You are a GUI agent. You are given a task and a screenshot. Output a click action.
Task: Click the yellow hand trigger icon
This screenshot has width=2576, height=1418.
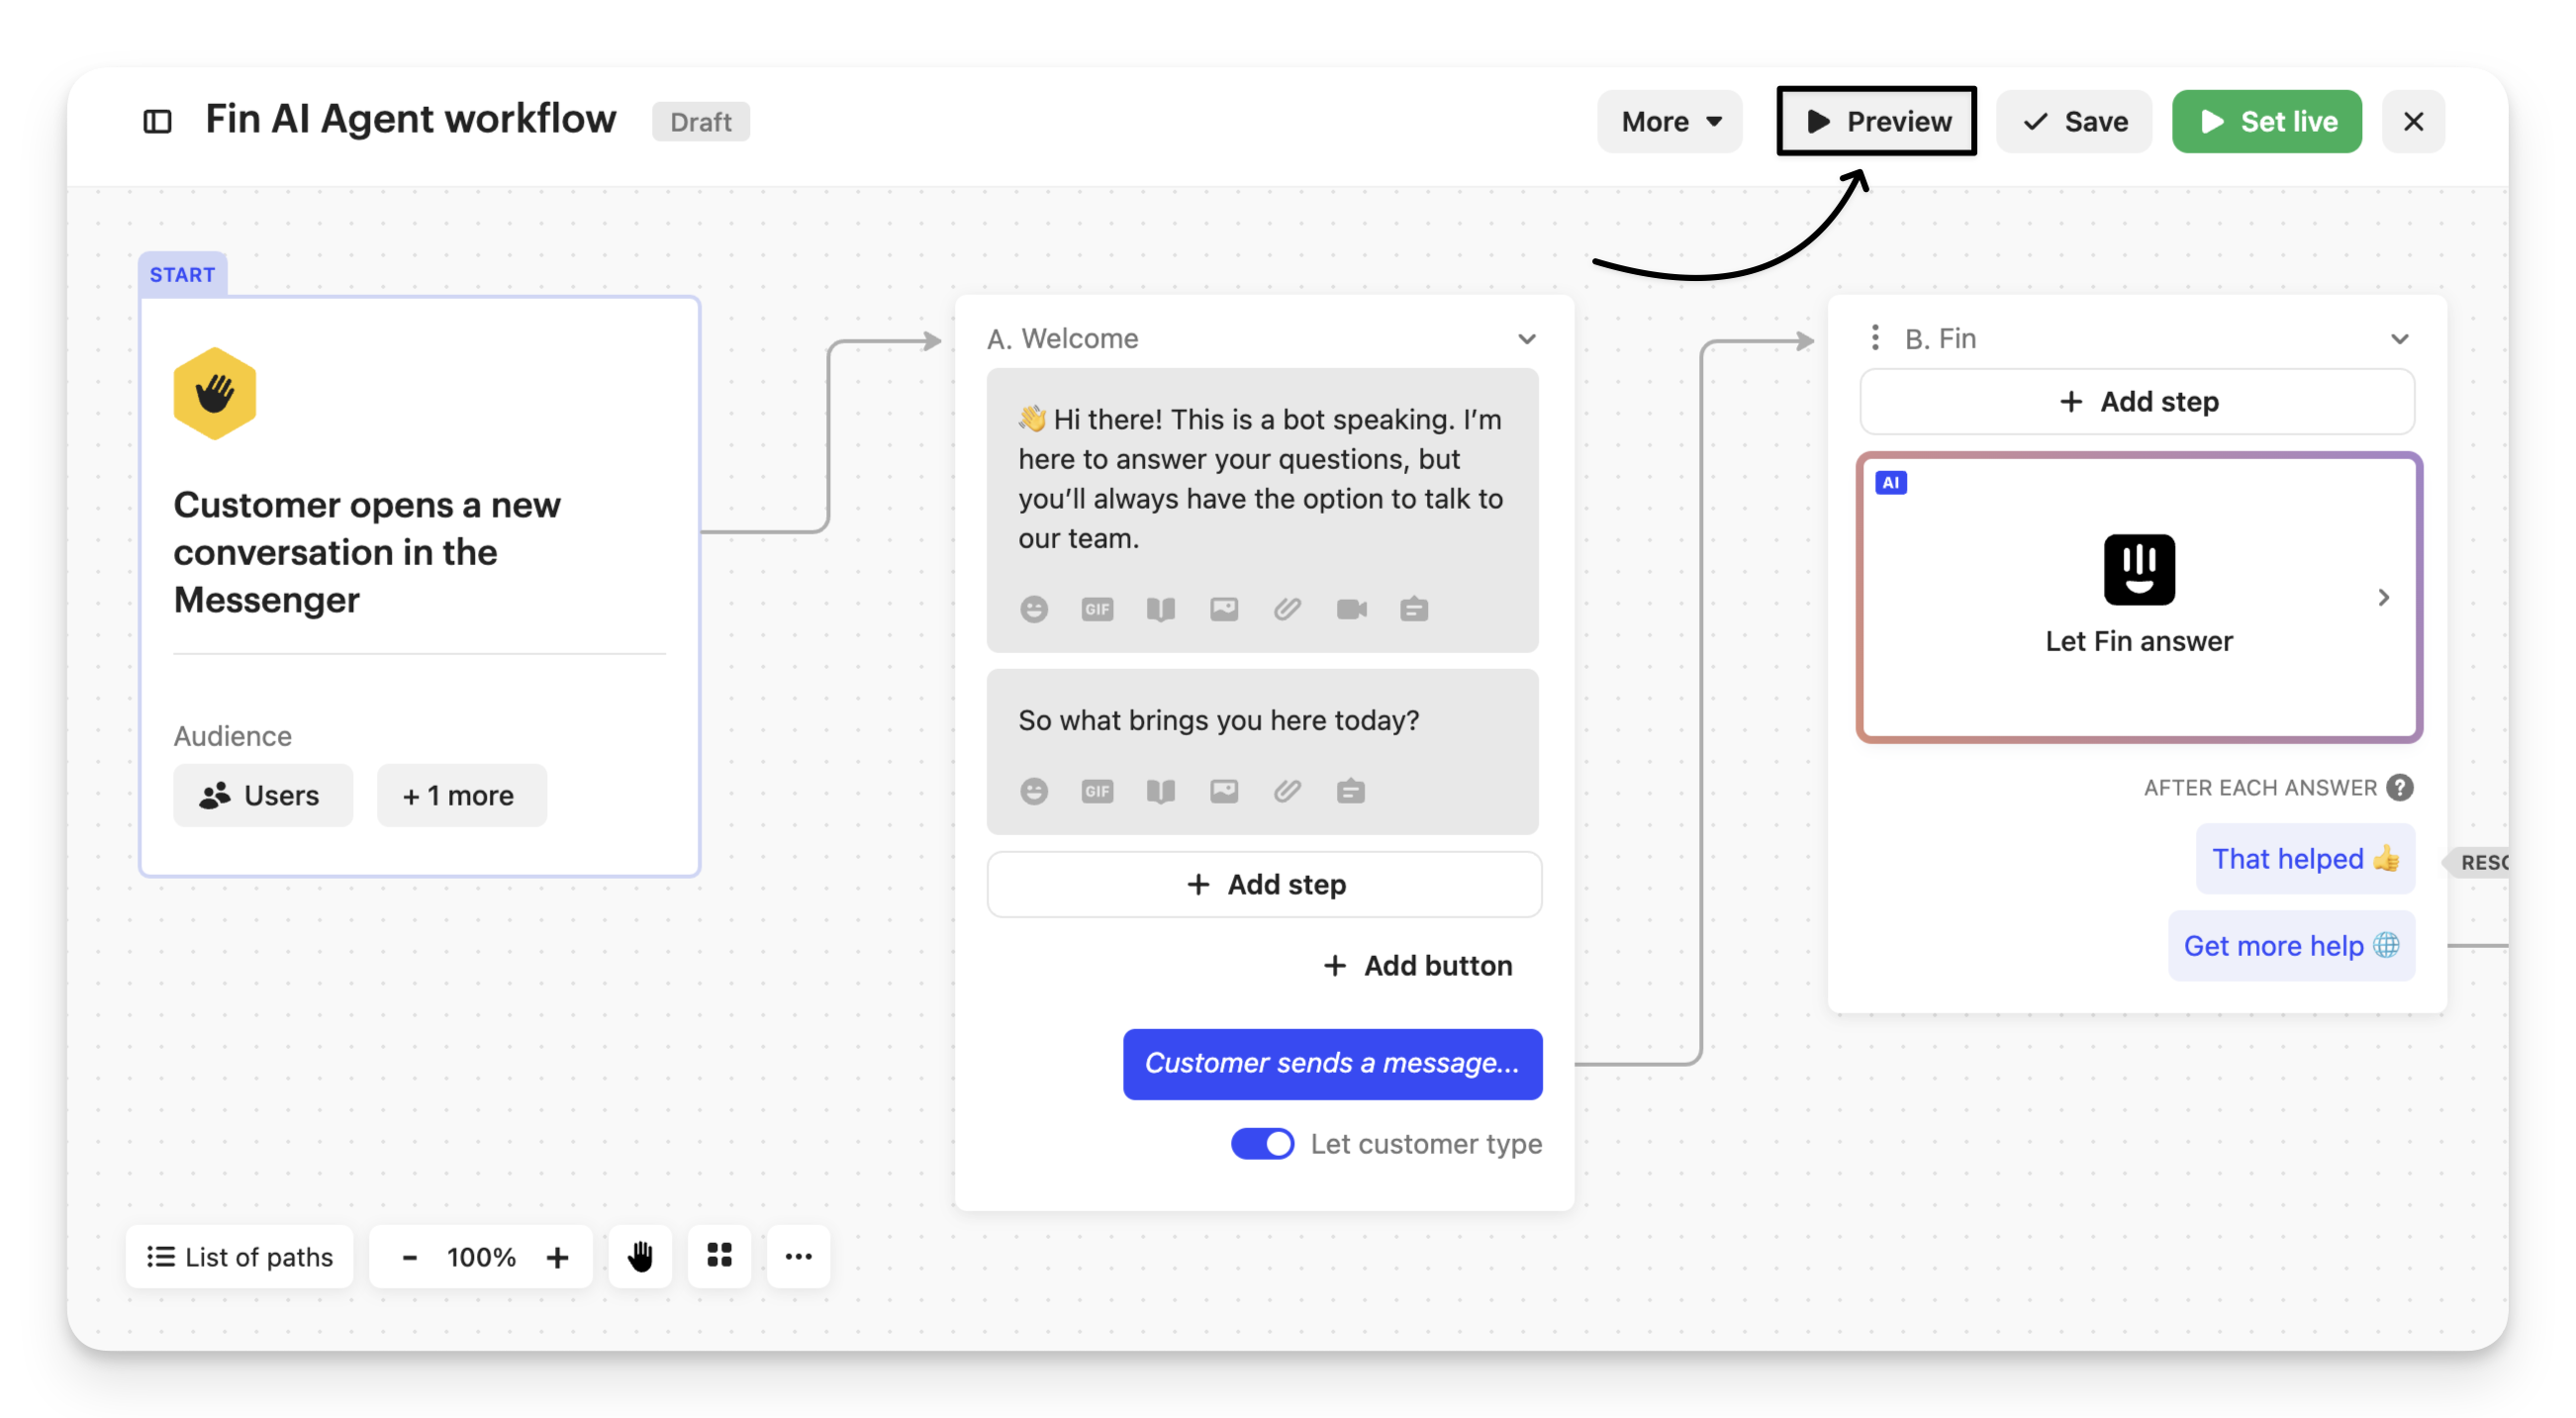(x=215, y=393)
